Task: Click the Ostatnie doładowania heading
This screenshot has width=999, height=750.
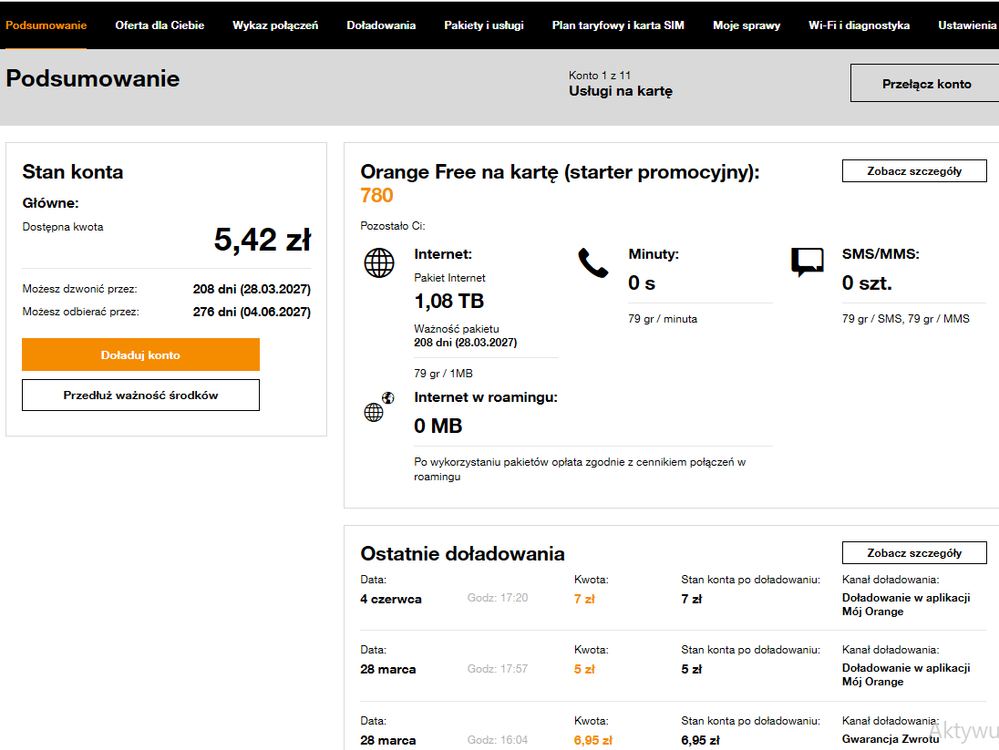Action: pos(463,554)
